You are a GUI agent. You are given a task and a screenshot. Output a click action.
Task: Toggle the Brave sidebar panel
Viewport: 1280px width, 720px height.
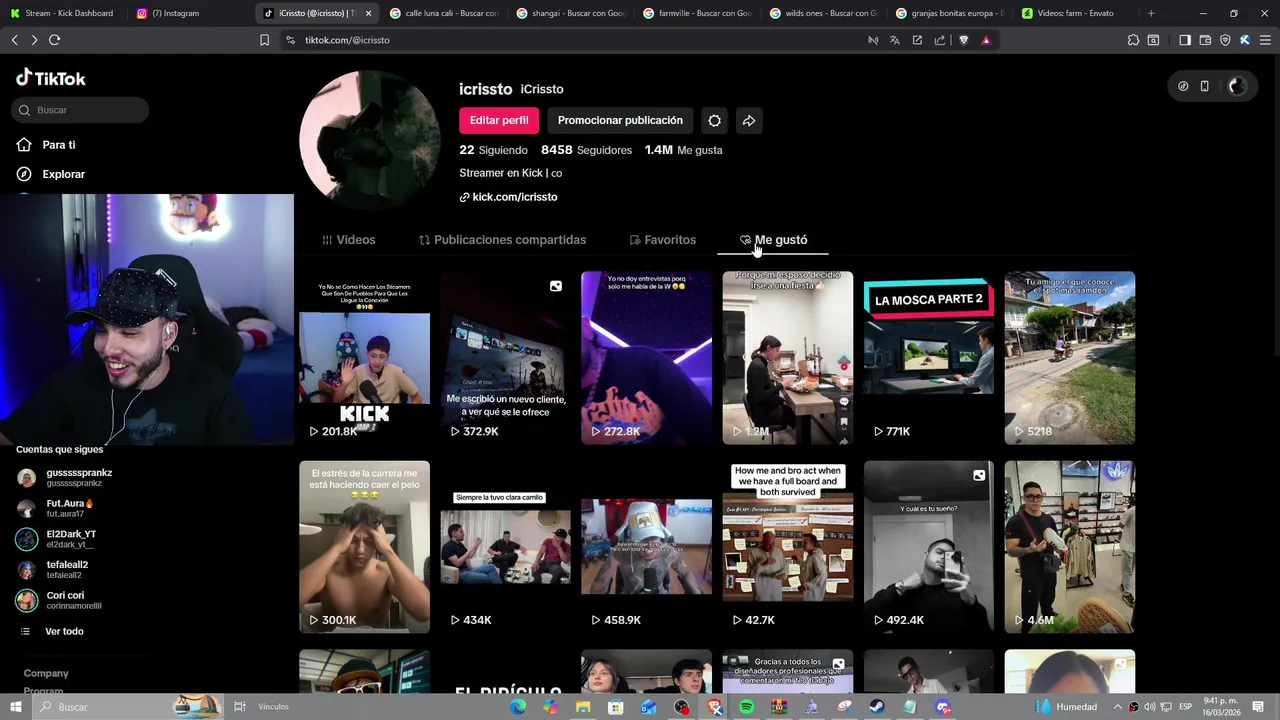[x=1185, y=40]
